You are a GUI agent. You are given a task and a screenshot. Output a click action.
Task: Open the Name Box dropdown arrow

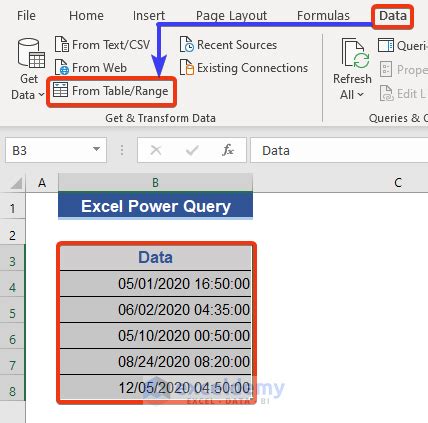pos(96,149)
